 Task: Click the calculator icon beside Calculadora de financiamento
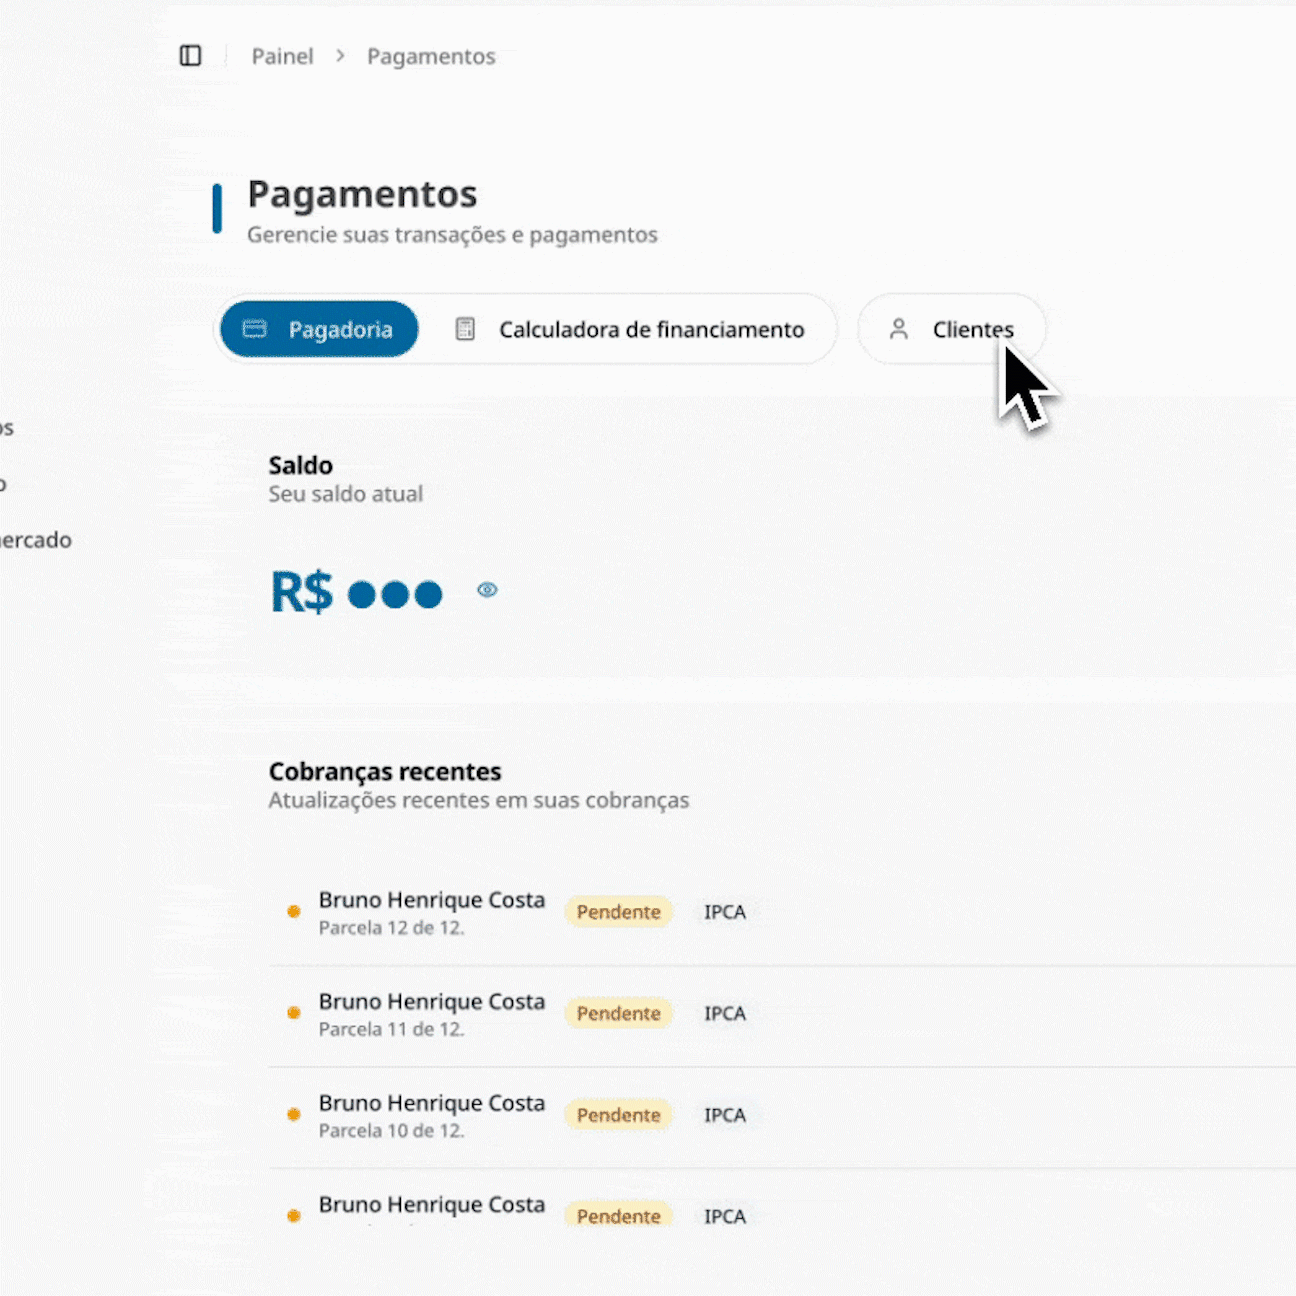click(x=465, y=329)
